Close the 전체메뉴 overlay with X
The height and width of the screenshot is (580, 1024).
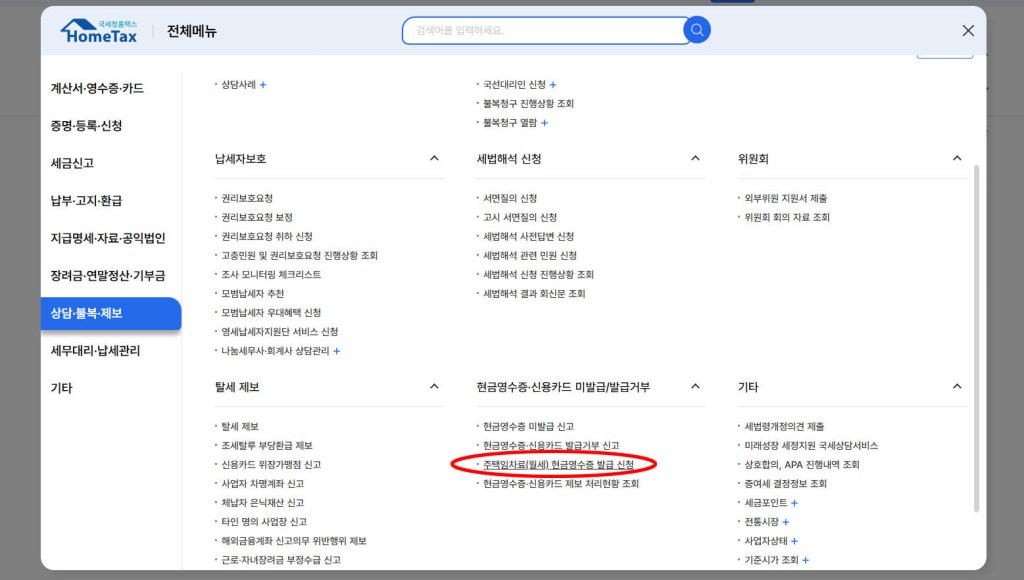[967, 31]
